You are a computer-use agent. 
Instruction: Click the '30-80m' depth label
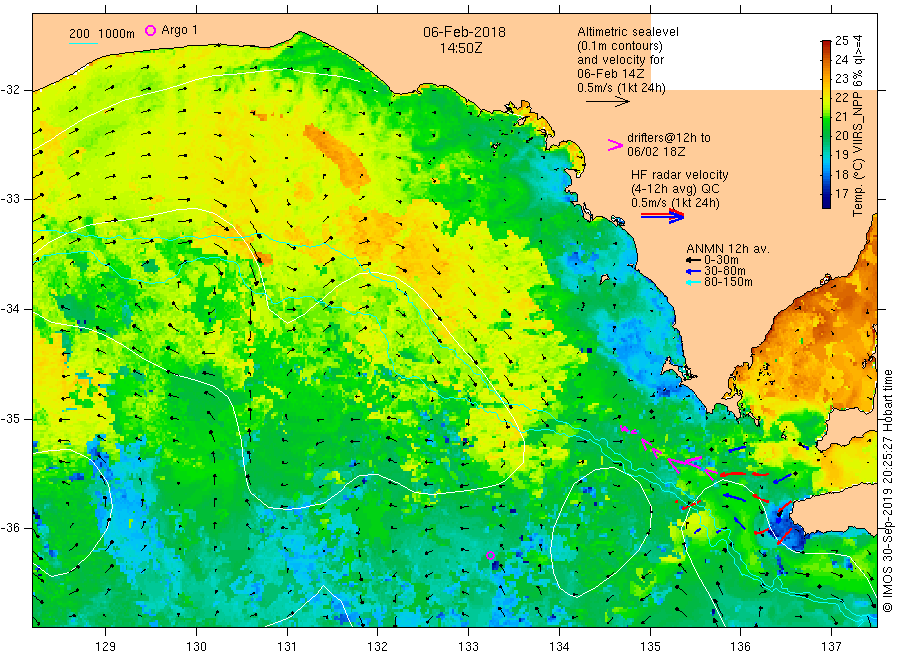(x=725, y=271)
